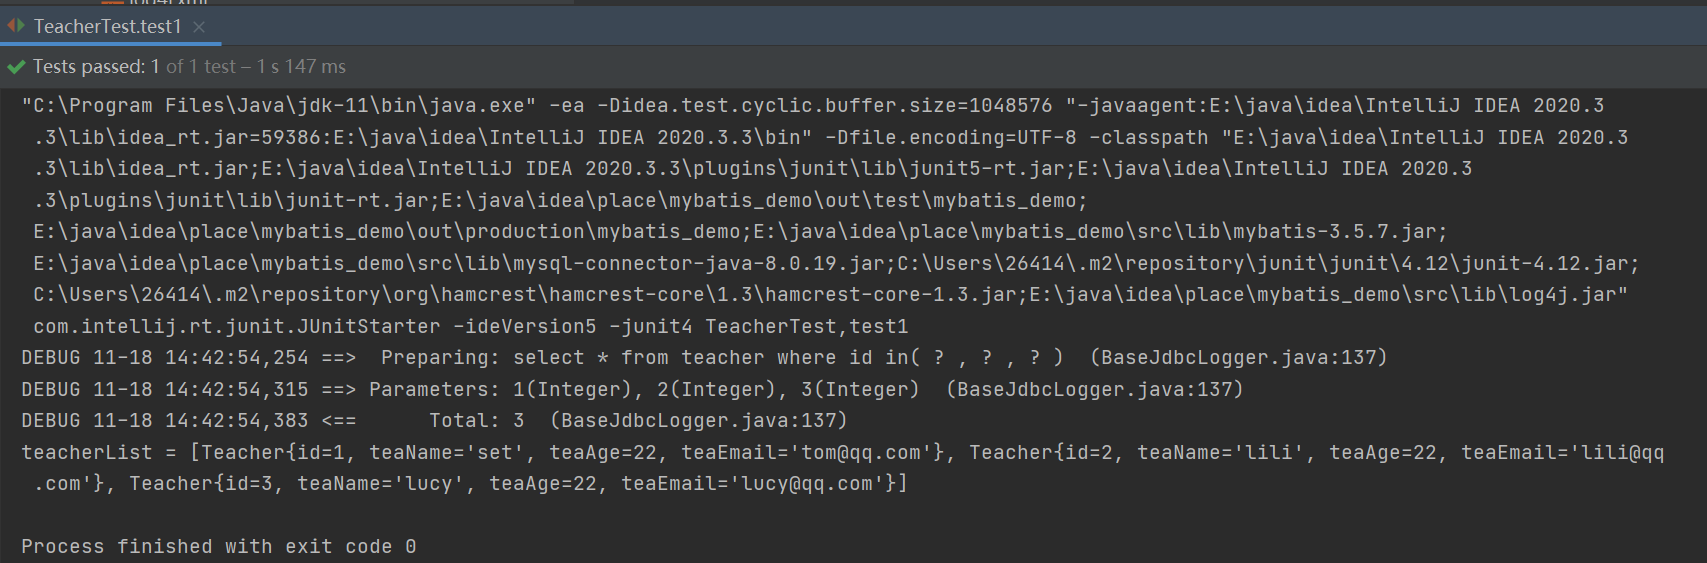This screenshot has height=563, width=1707.
Task: Select the TeacherTest.test1 run tab
Action: (x=107, y=26)
